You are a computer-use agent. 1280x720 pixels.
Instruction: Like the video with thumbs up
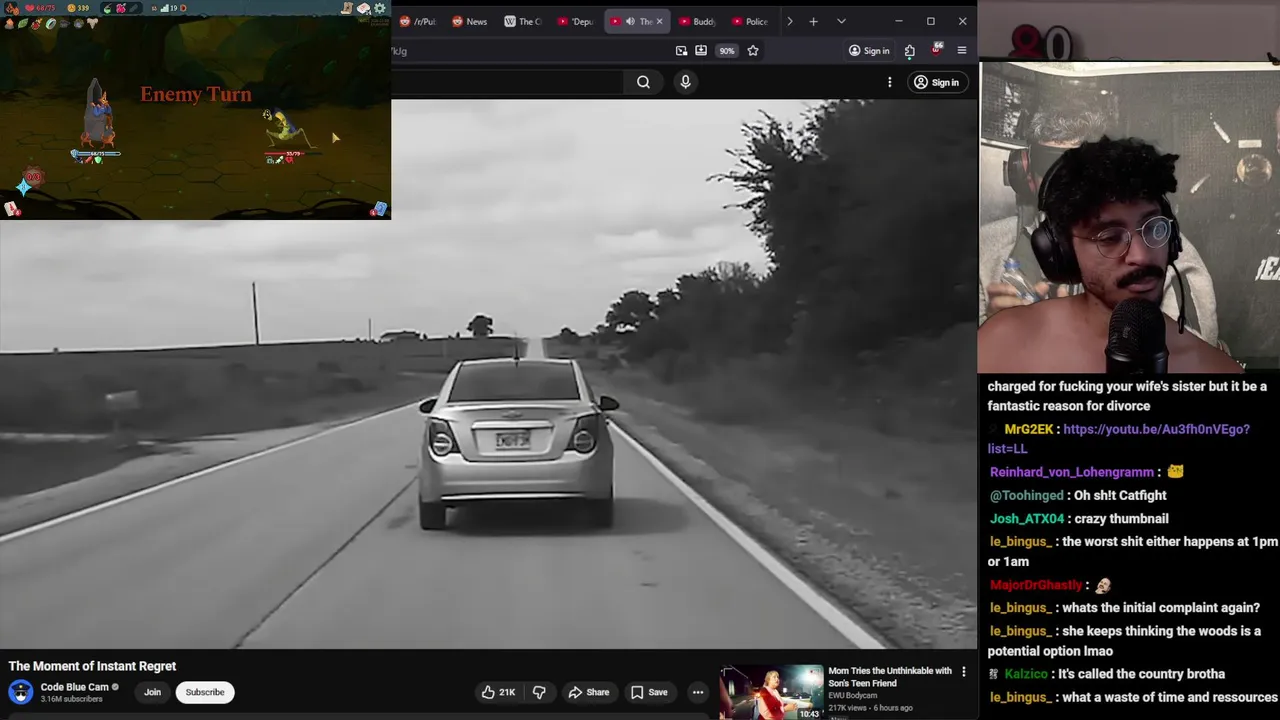tap(498, 692)
